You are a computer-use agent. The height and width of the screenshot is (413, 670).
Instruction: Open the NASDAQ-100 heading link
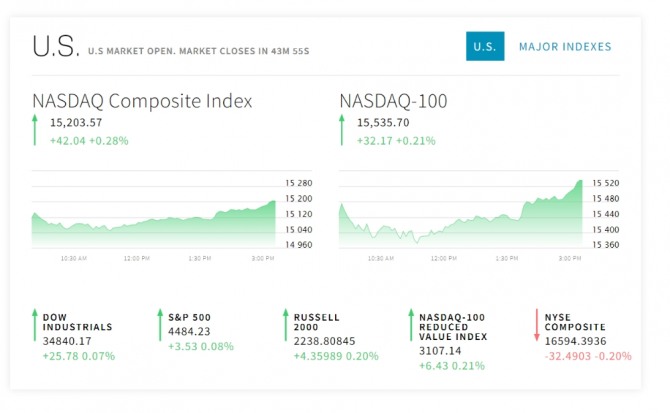pyautogui.click(x=393, y=101)
